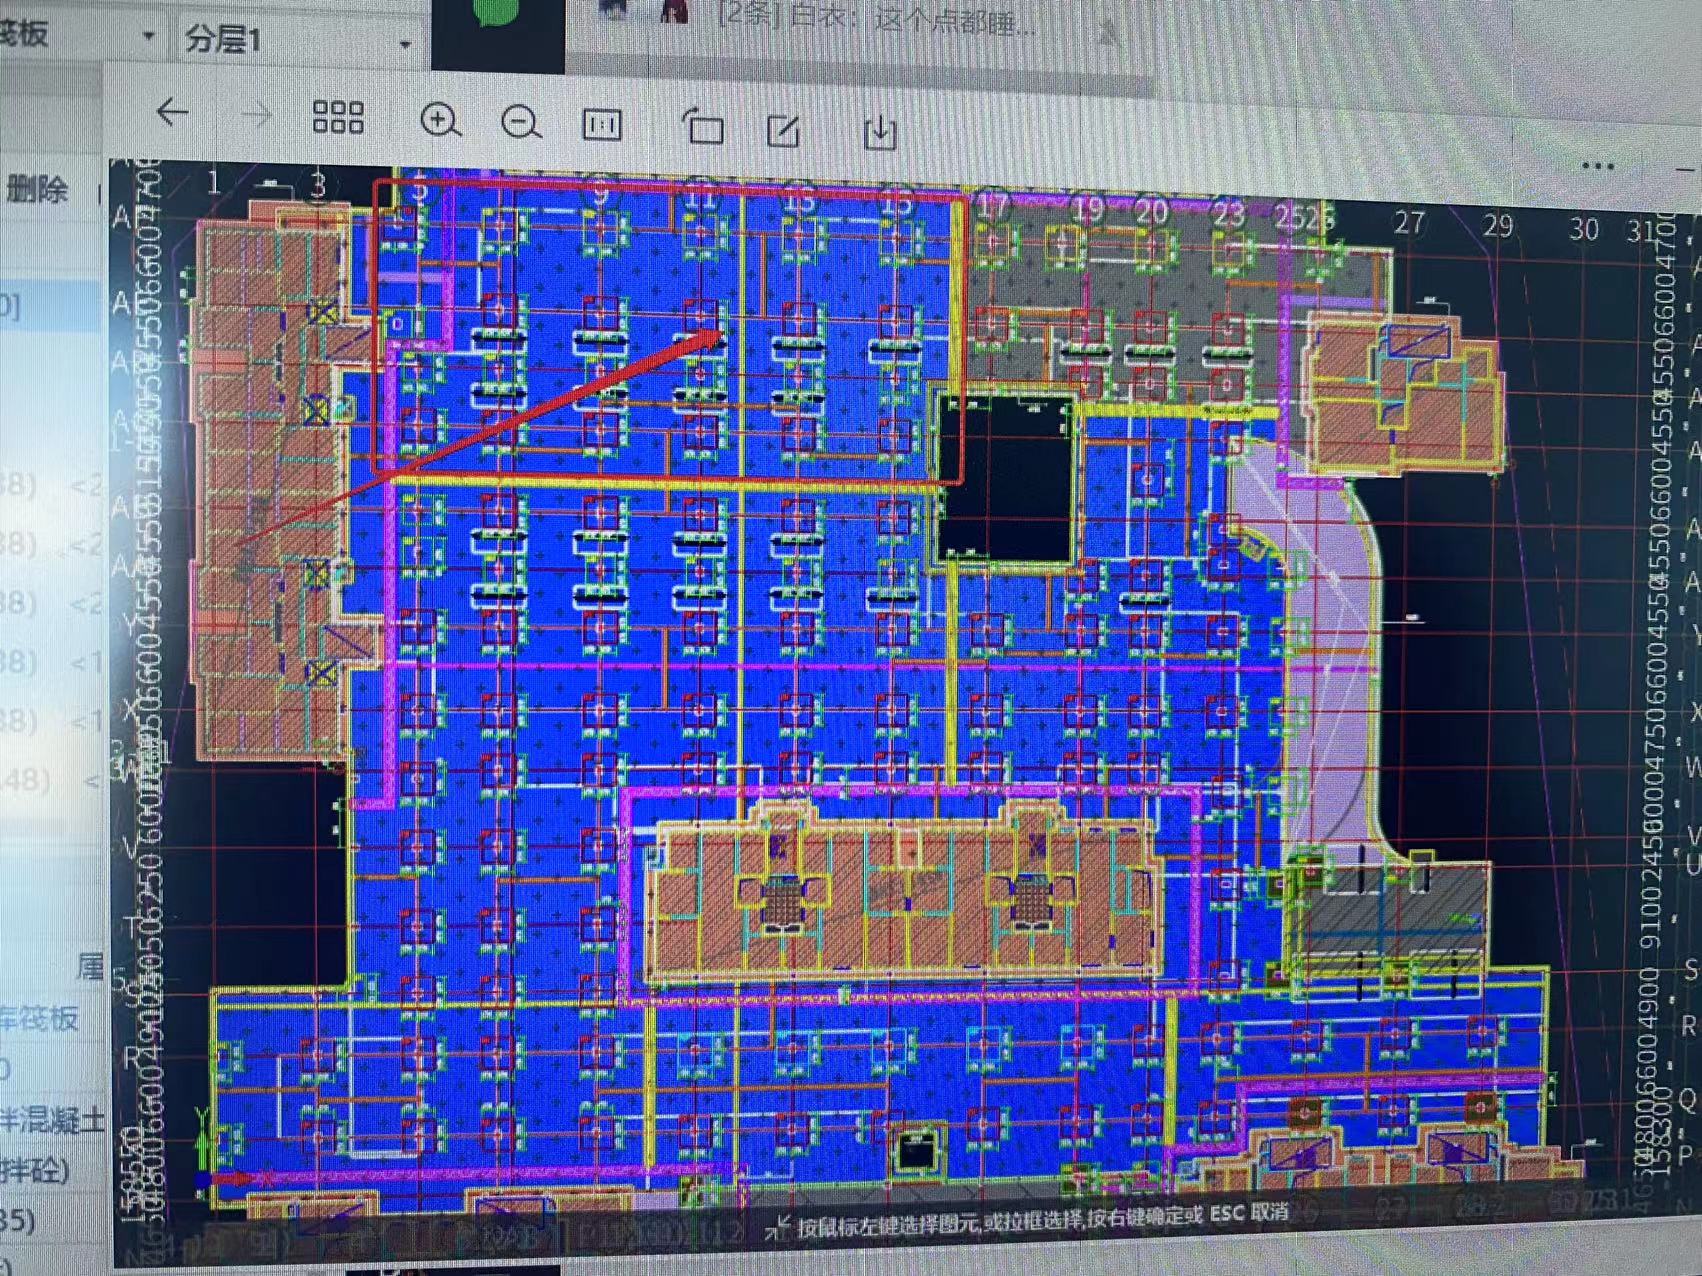Open the edit image tool
The height and width of the screenshot is (1276, 1702).
[x=783, y=130]
